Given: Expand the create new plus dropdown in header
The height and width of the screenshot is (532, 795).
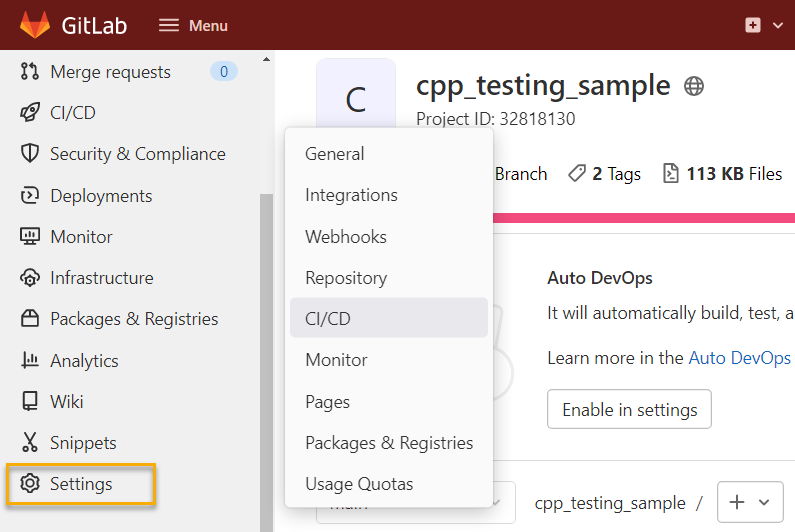Looking at the screenshot, I should 763,25.
